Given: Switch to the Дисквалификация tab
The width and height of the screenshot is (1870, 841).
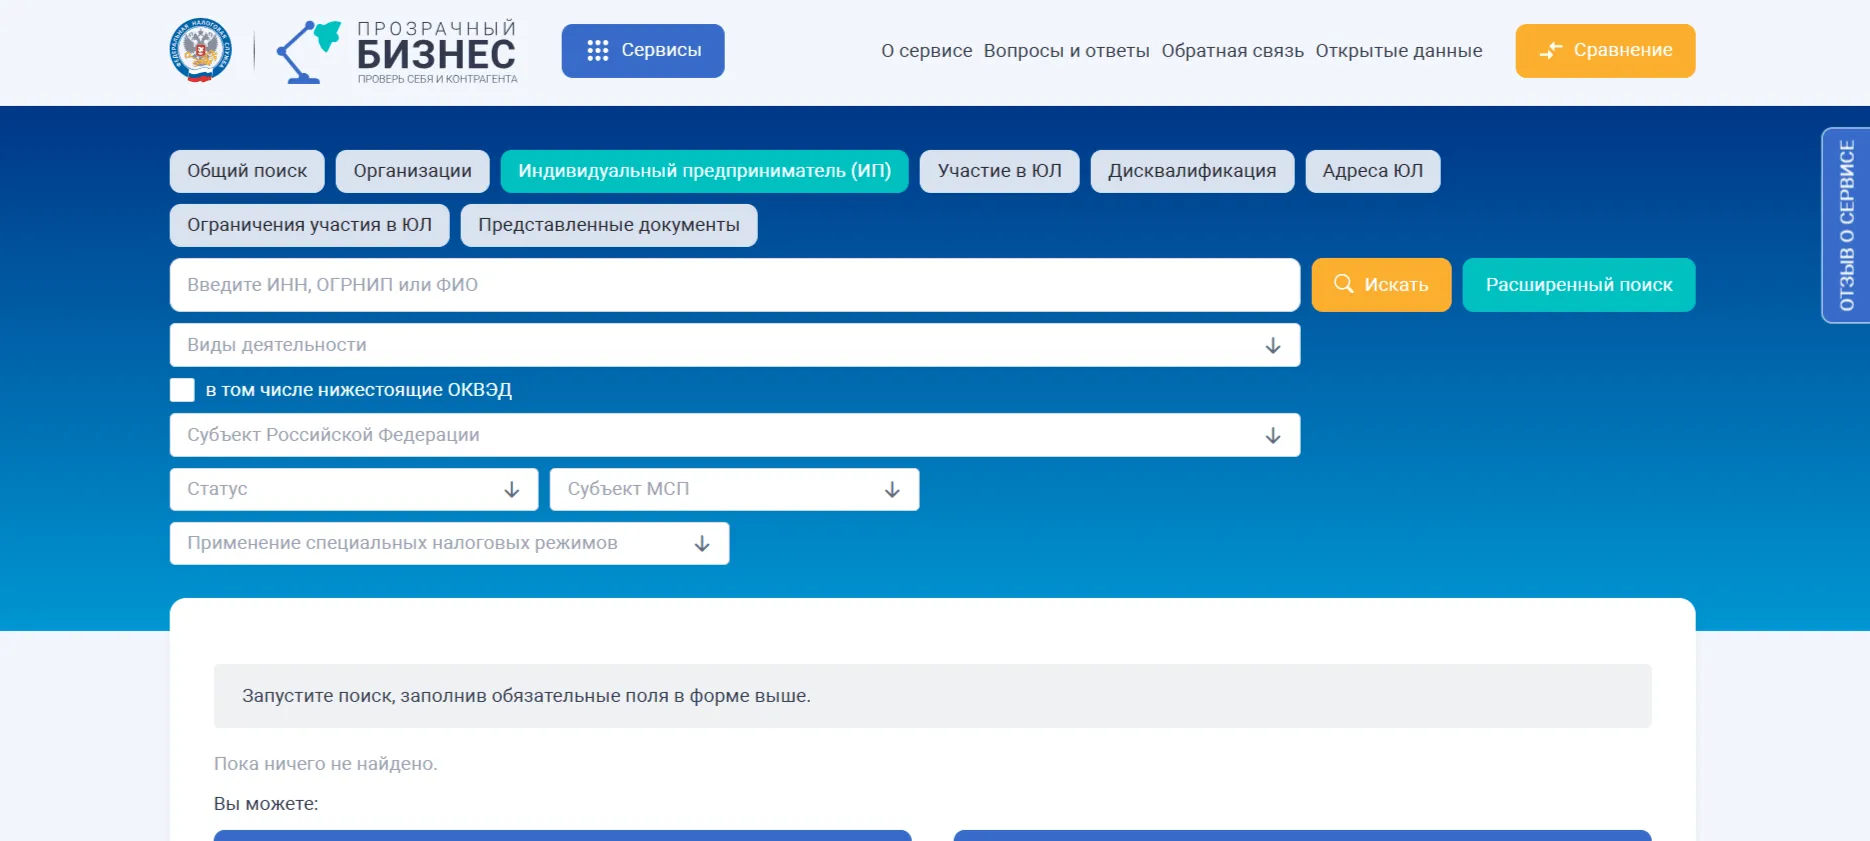Looking at the screenshot, I should coord(1192,171).
